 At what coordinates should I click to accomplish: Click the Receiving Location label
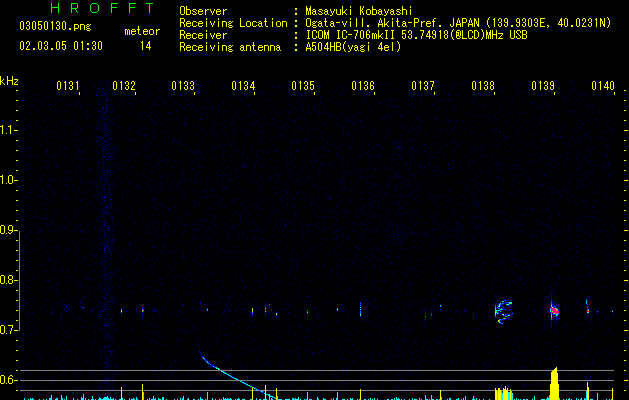click(233, 23)
